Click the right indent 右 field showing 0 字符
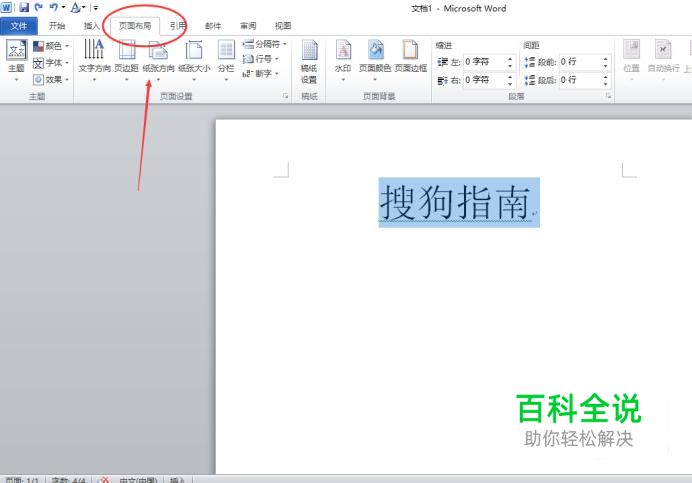The image size is (692, 483). 484,80
